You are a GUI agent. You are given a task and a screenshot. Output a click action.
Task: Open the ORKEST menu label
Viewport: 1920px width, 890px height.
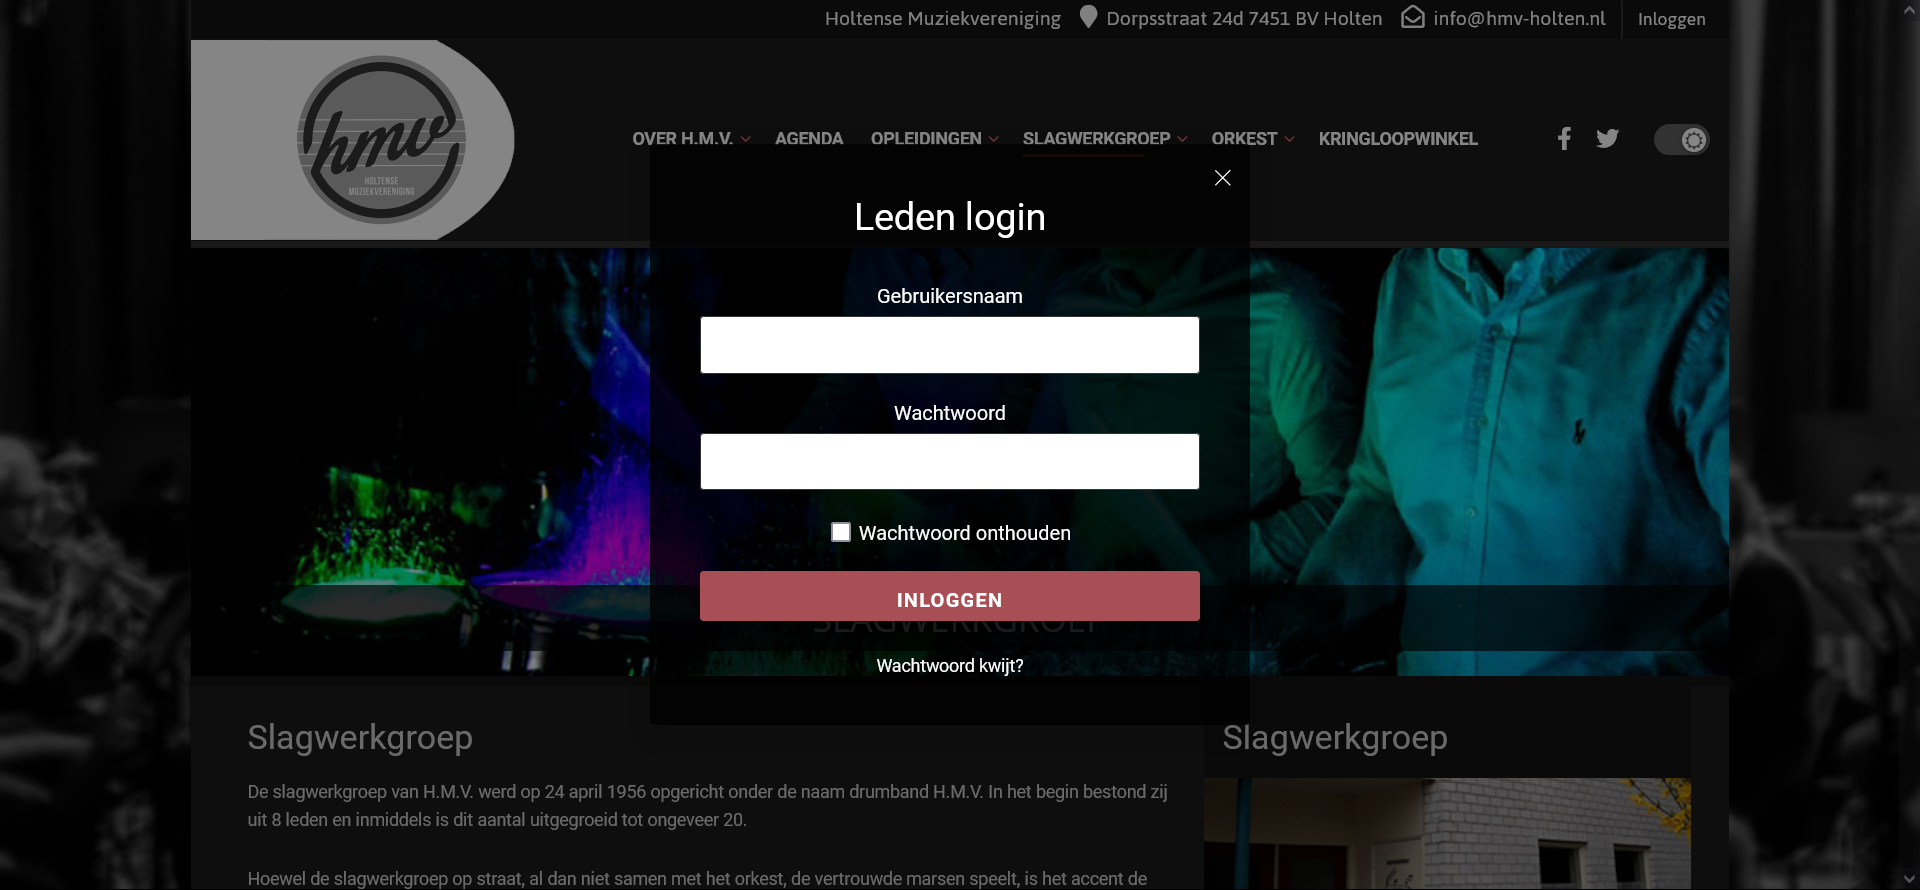[1244, 139]
